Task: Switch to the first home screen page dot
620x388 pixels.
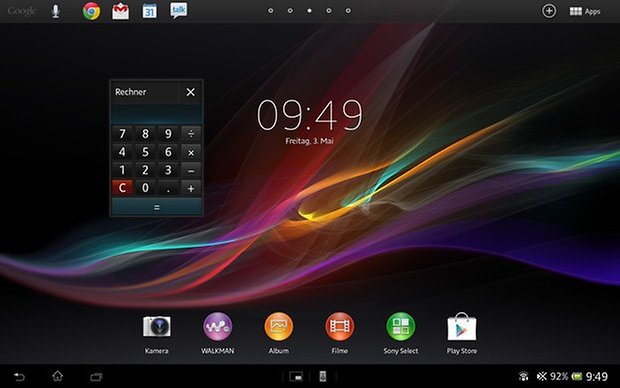Action: pos(270,11)
